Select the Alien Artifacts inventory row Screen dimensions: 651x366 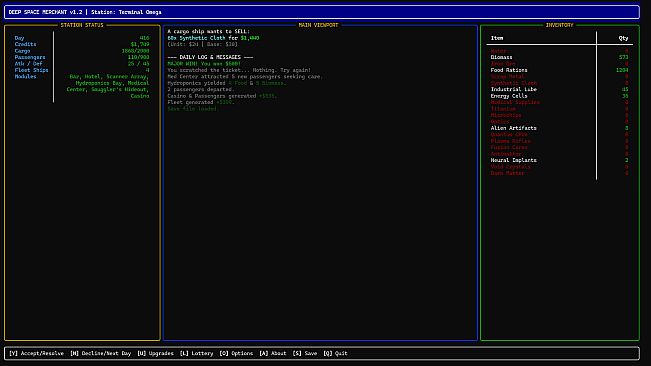559,128
